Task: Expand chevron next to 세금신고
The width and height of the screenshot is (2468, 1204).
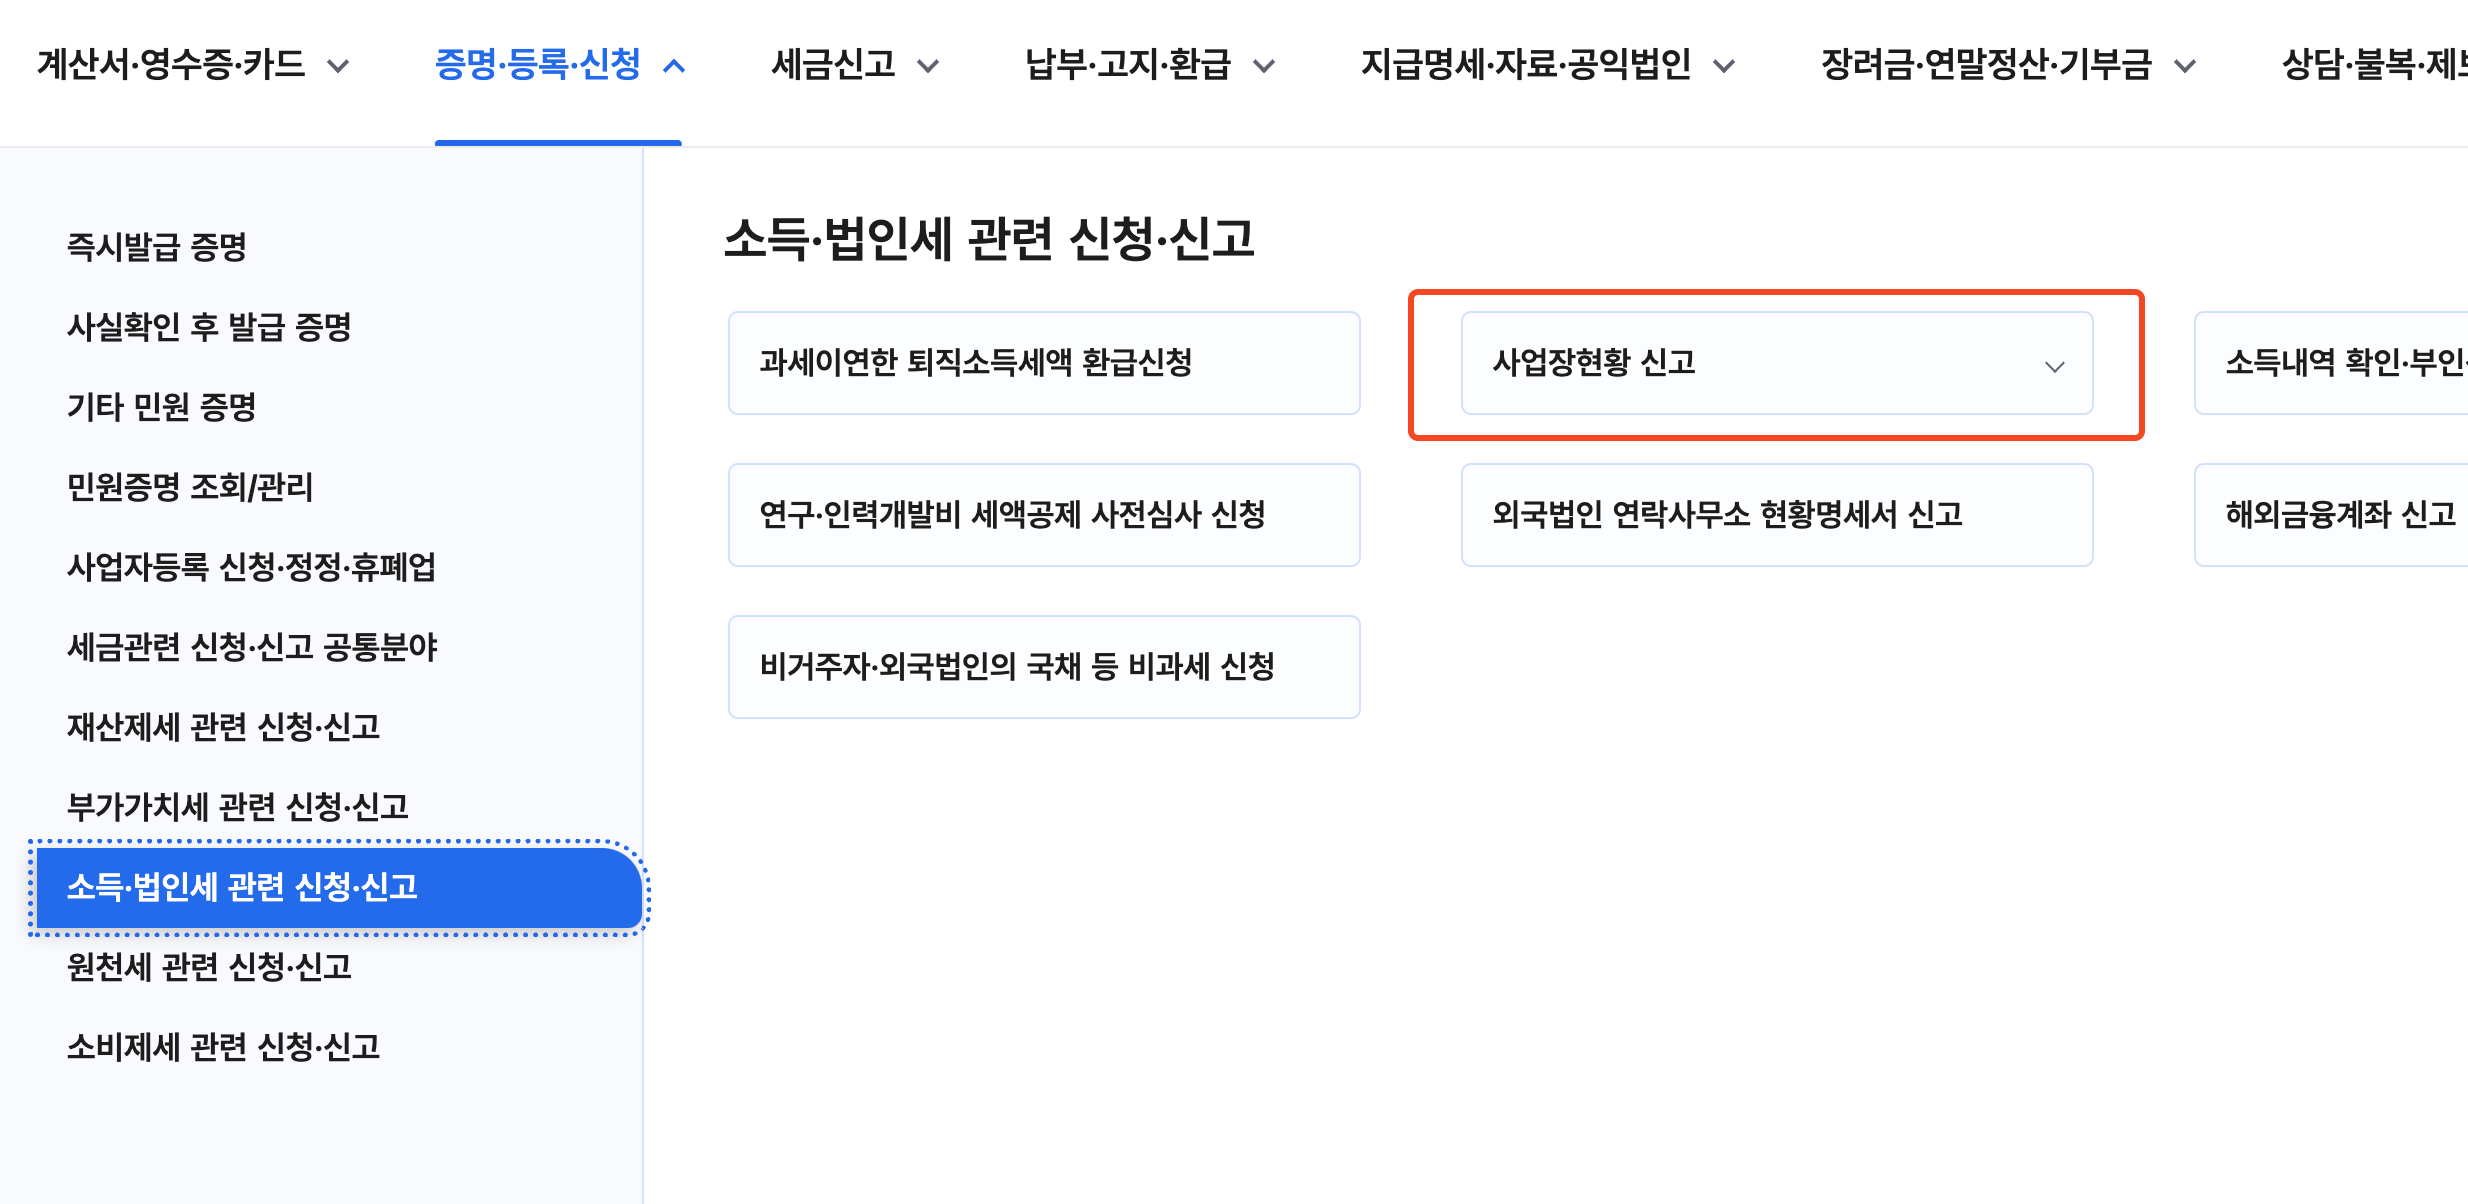Action: (x=928, y=67)
